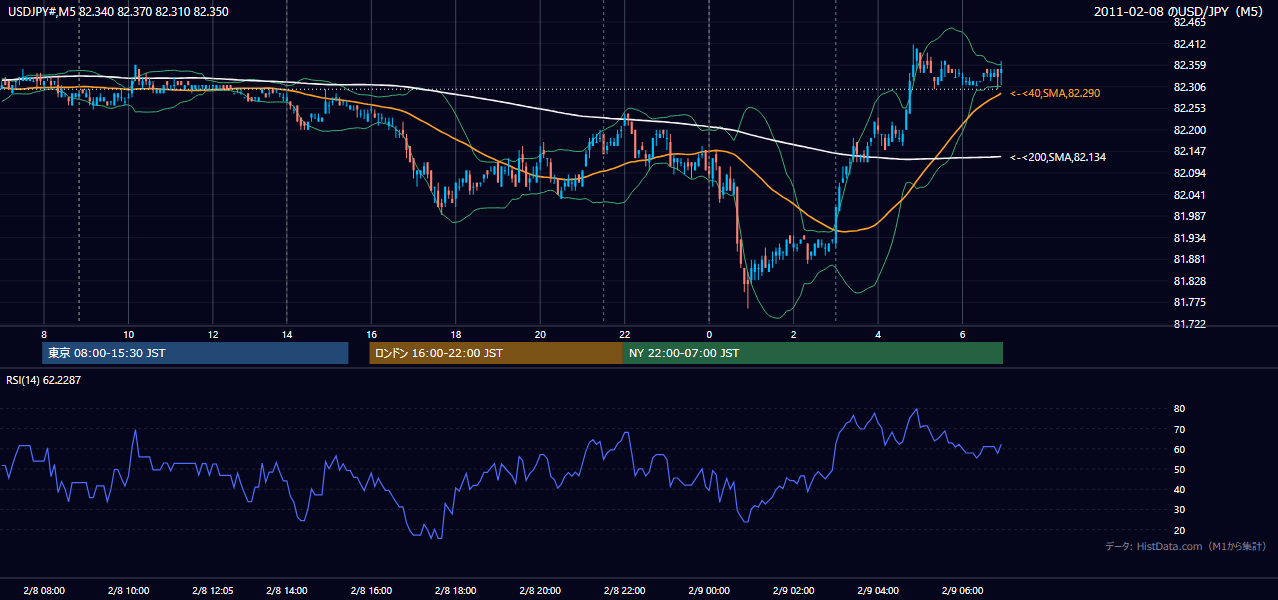Viewport: 1278px width, 600px height.
Task: Click the USDJPY#,M5 chart title text
Action: click(118, 11)
